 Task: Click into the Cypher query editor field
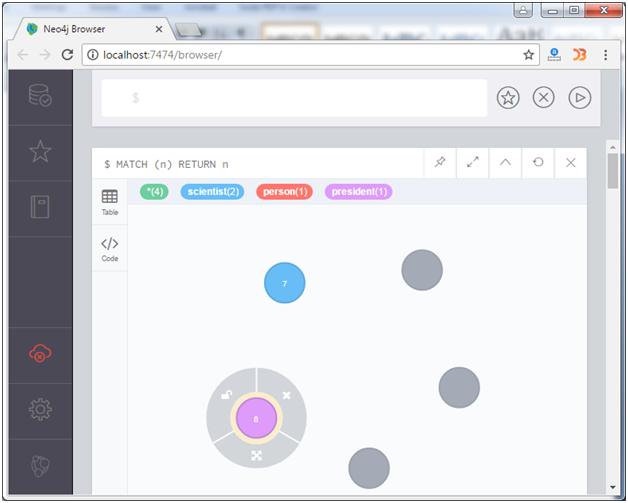pyautogui.click(x=294, y=98)
